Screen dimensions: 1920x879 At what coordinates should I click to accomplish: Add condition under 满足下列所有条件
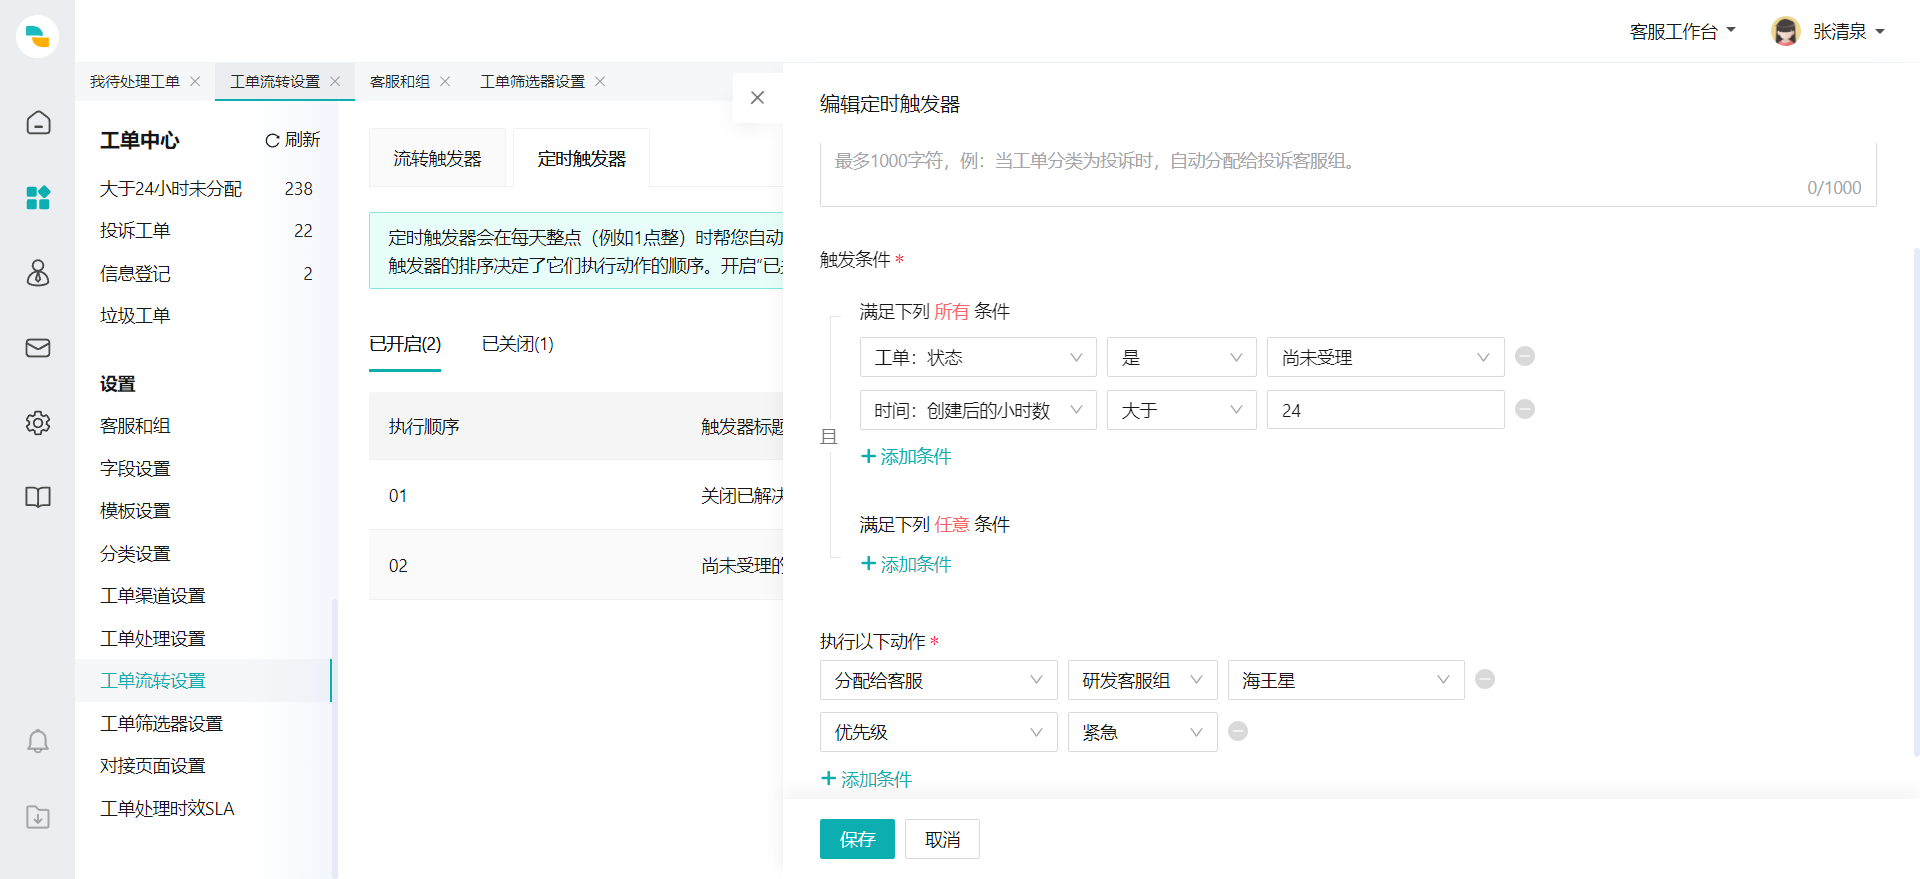click(x=906, y=456)
